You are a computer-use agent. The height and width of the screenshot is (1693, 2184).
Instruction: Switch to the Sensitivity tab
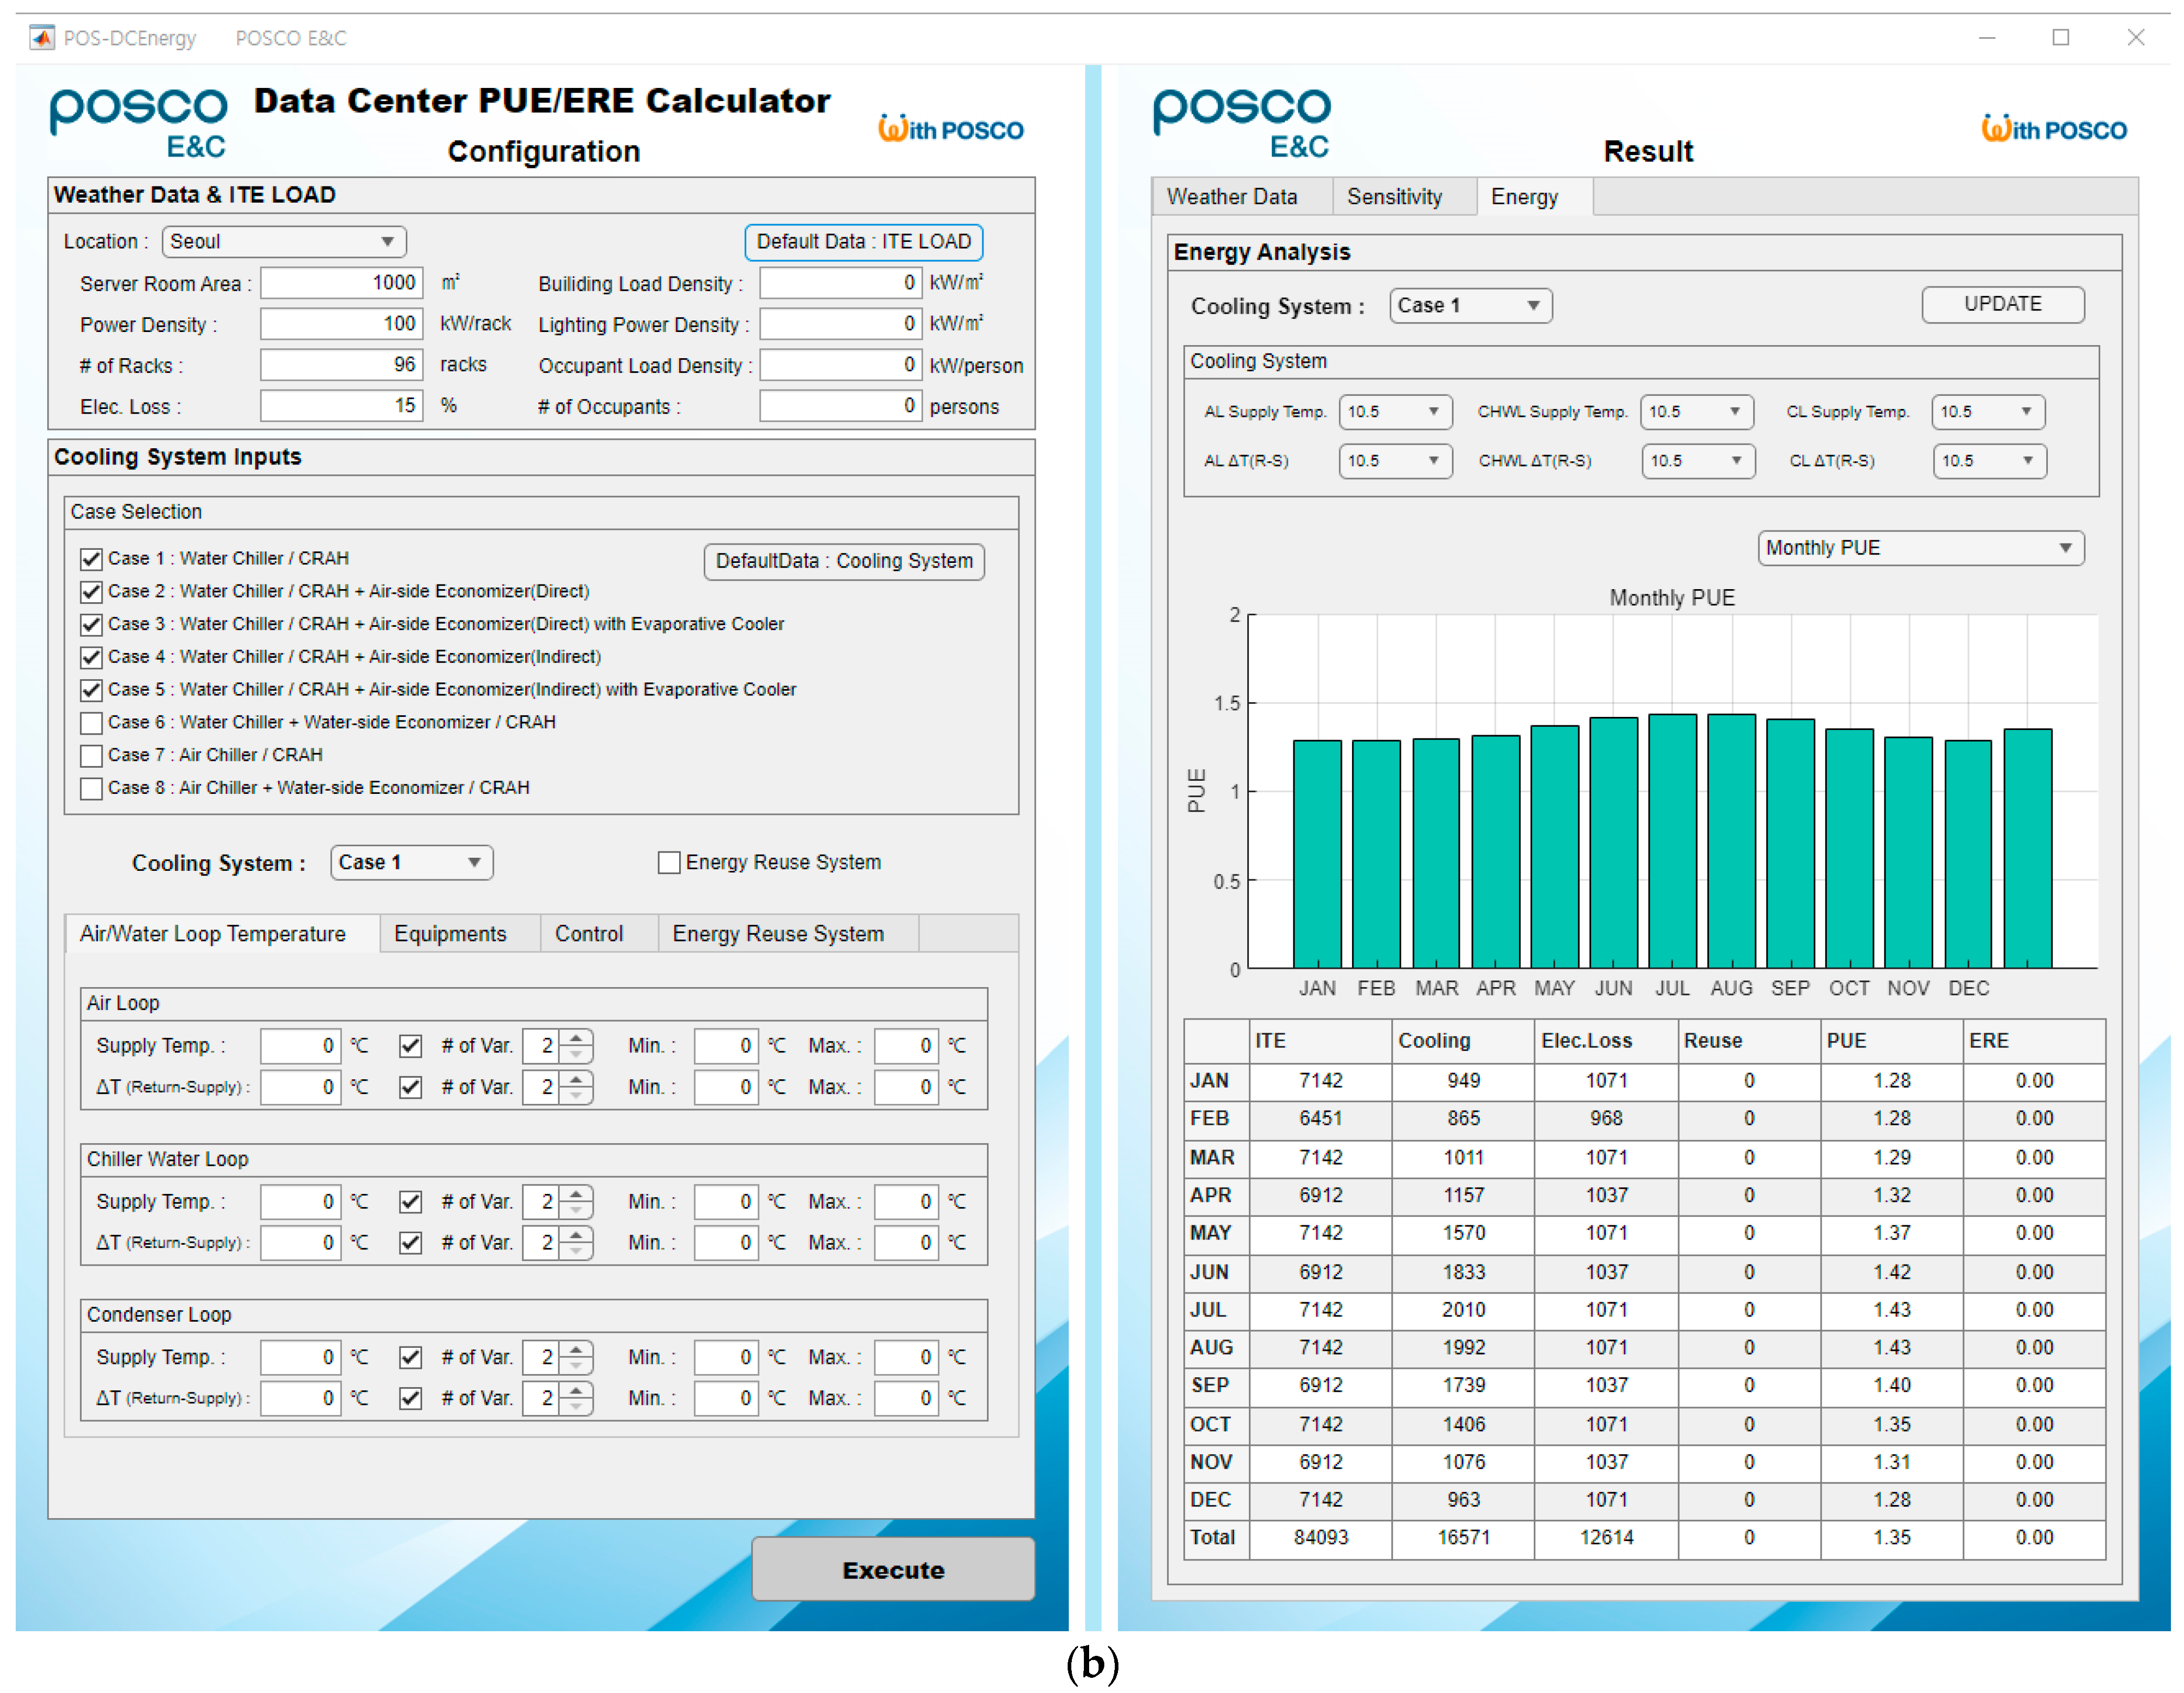click(x=1394, y=197)
